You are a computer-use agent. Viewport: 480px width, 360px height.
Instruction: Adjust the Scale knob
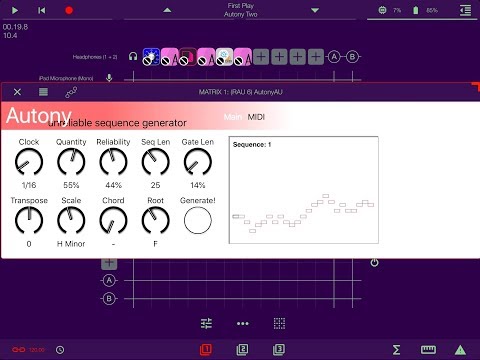pyautogui.click(x=71, y=220)
